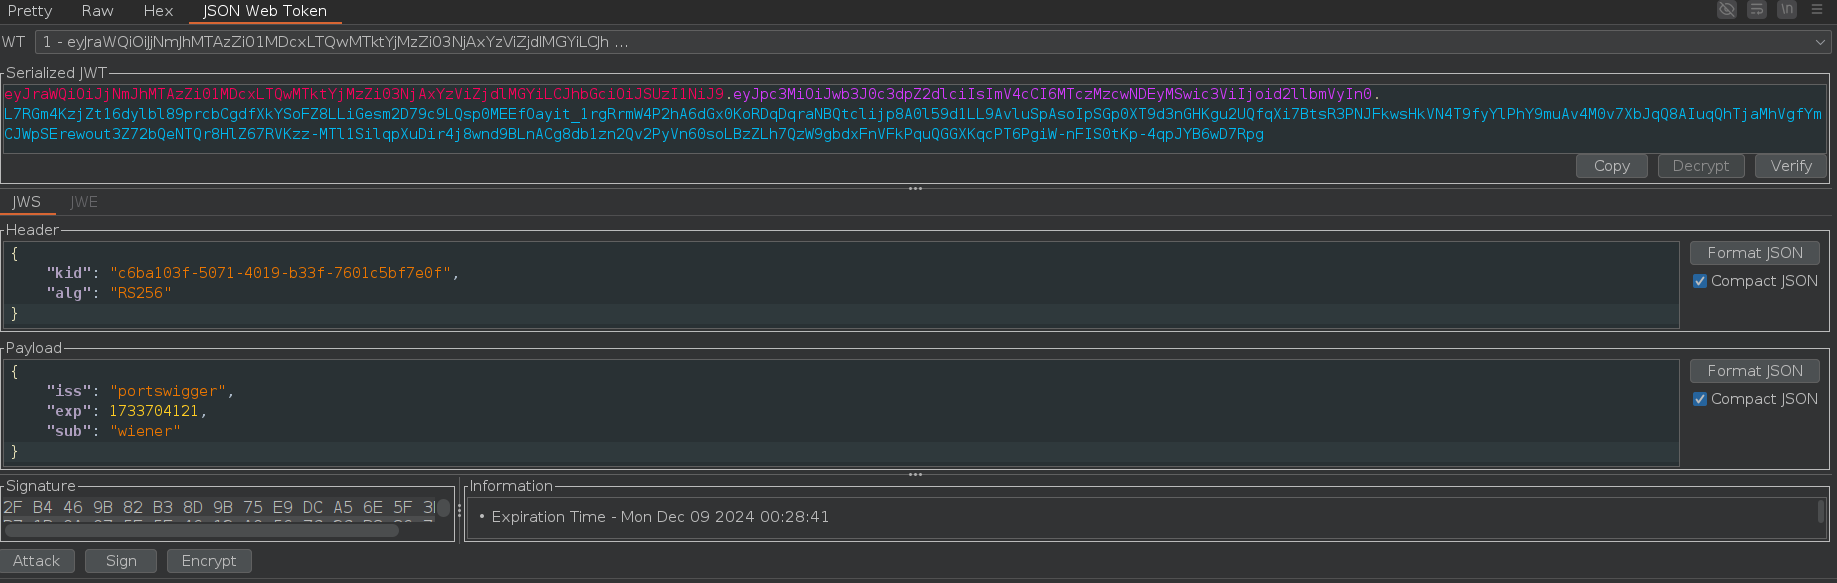
Task: Toggle the \n show newlines icon
Action: click(x=1787, y=10)
